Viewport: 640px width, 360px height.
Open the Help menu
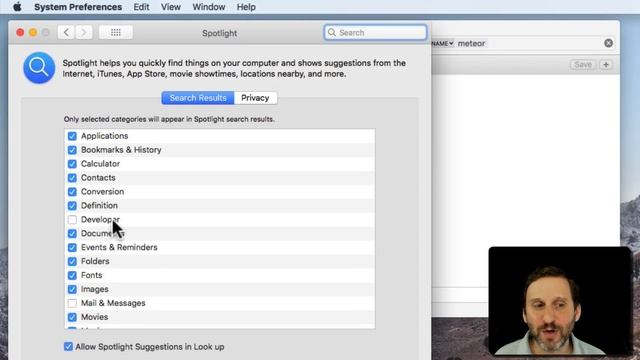coord(246,7)
